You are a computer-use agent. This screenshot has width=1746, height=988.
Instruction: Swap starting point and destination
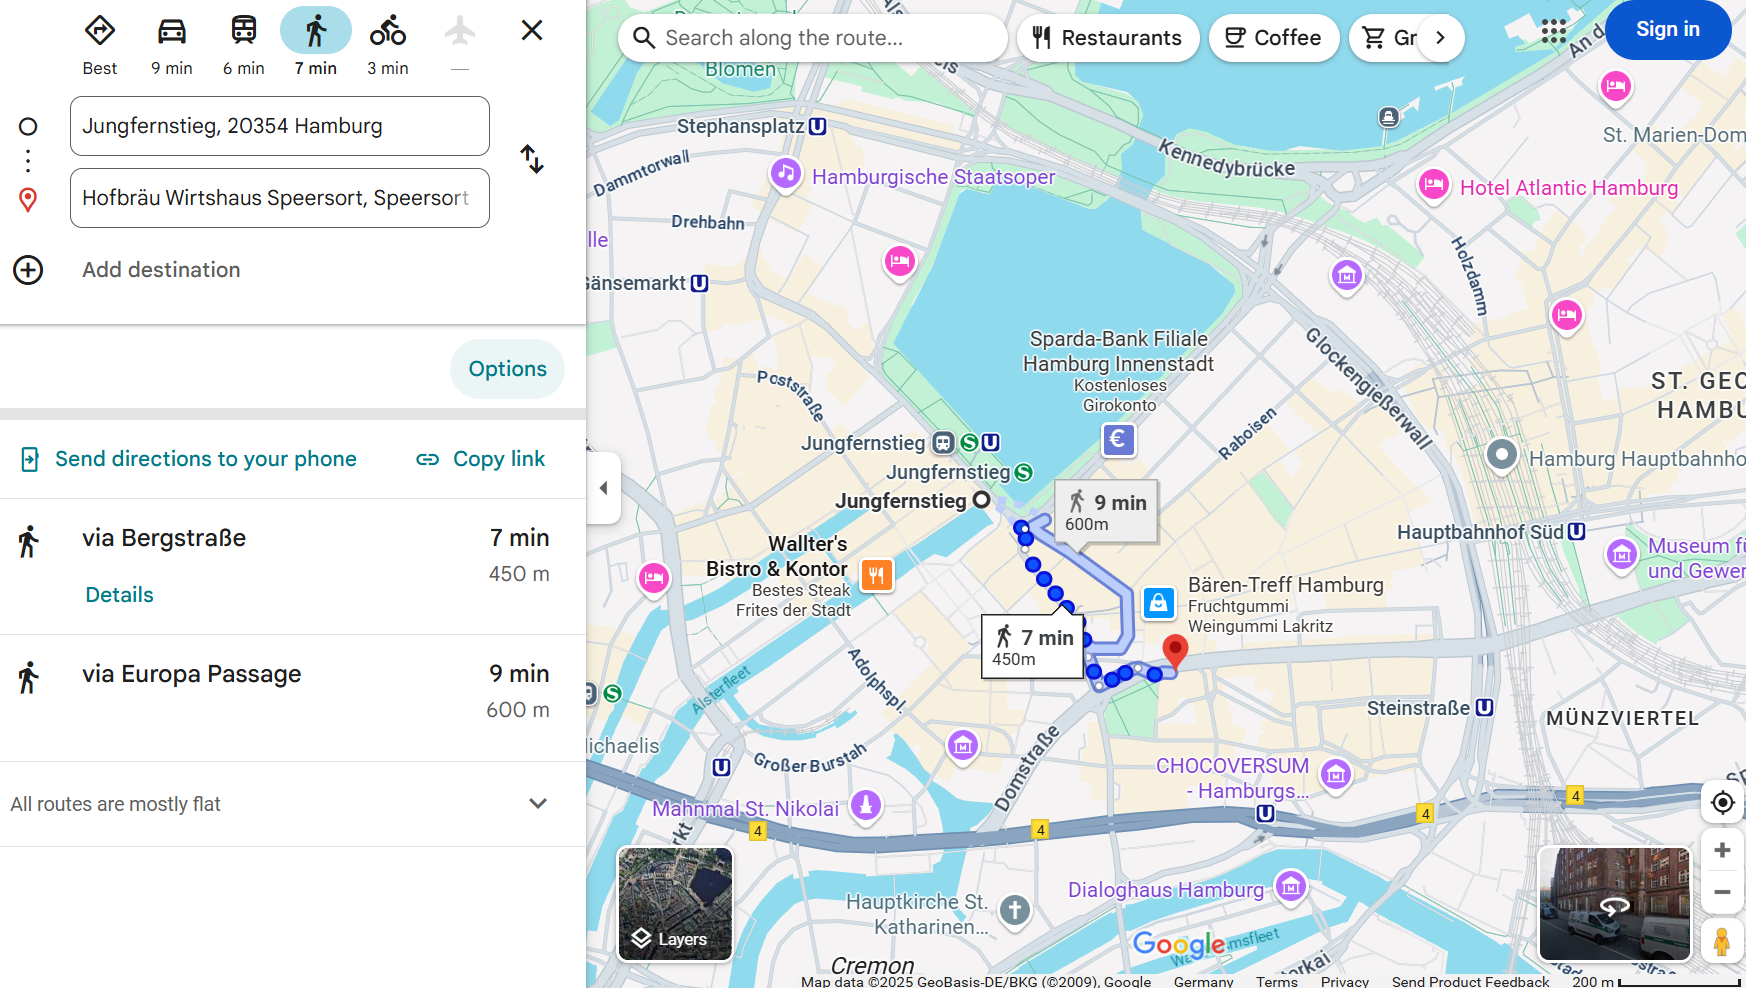click(532, 159)
